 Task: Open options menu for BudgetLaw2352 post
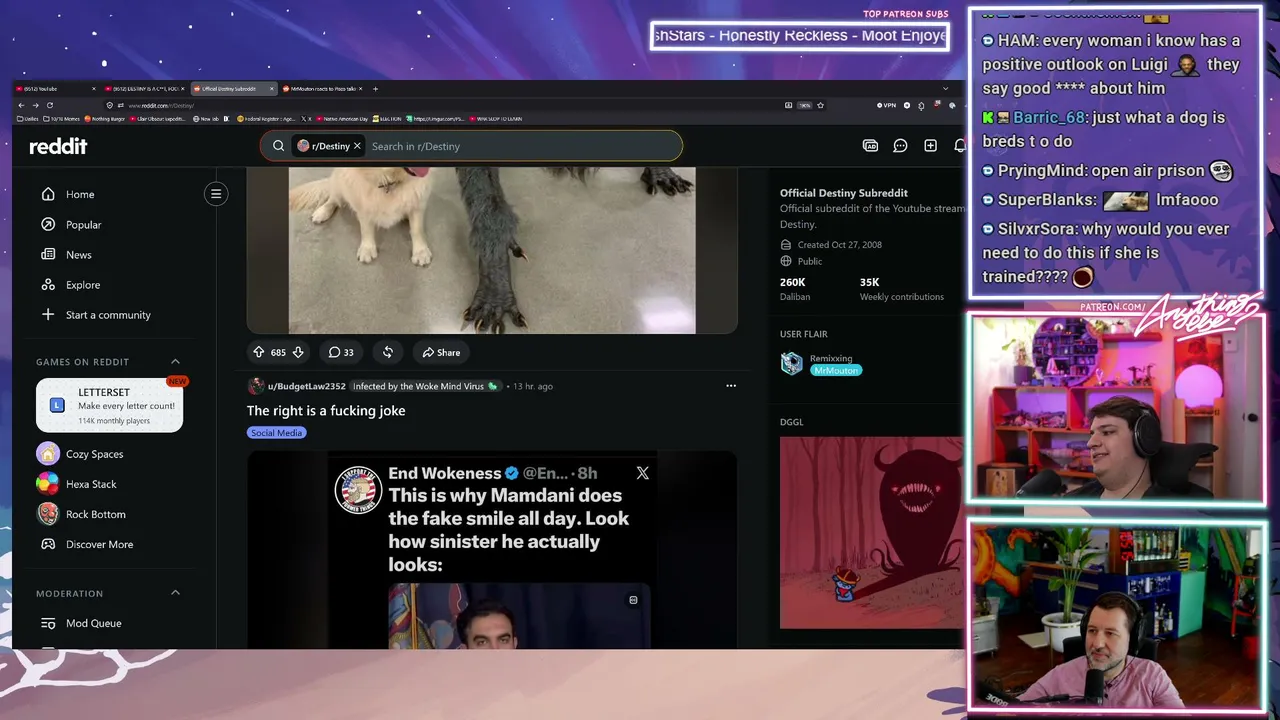click(x=731, y=386)
